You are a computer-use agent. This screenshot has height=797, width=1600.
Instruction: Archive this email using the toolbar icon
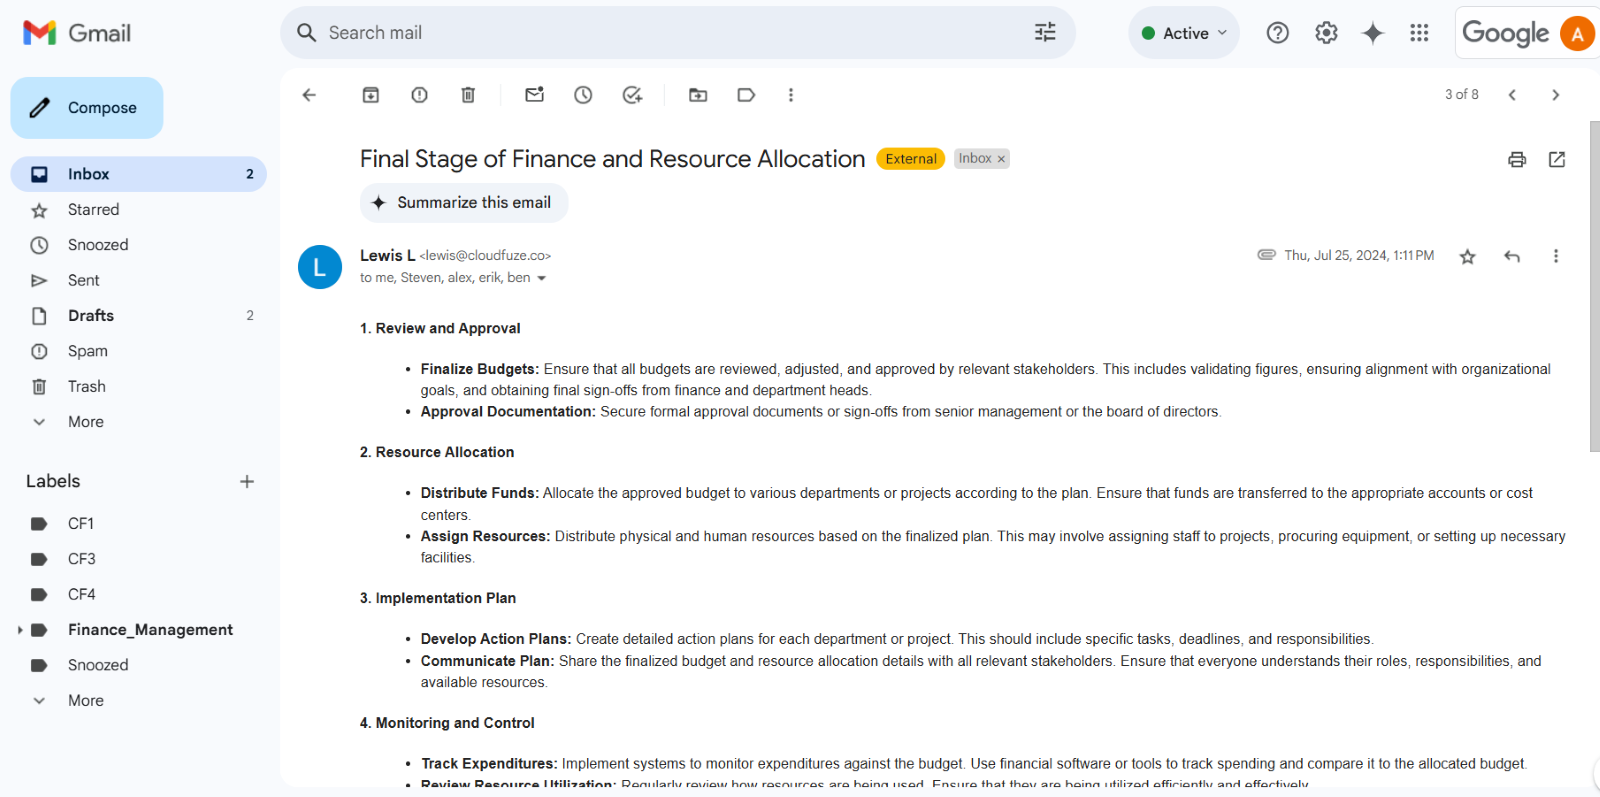[x=370, y=95]
